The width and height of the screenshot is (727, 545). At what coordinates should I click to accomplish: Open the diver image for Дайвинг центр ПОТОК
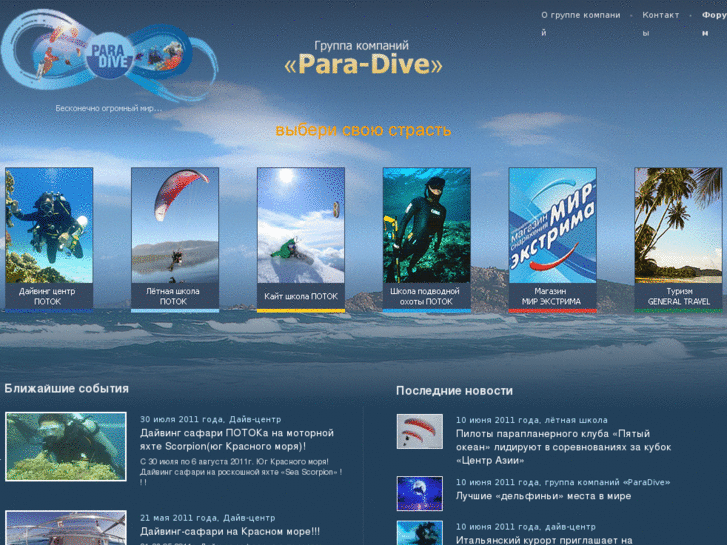pyautogui.click(x=49, y=225)
